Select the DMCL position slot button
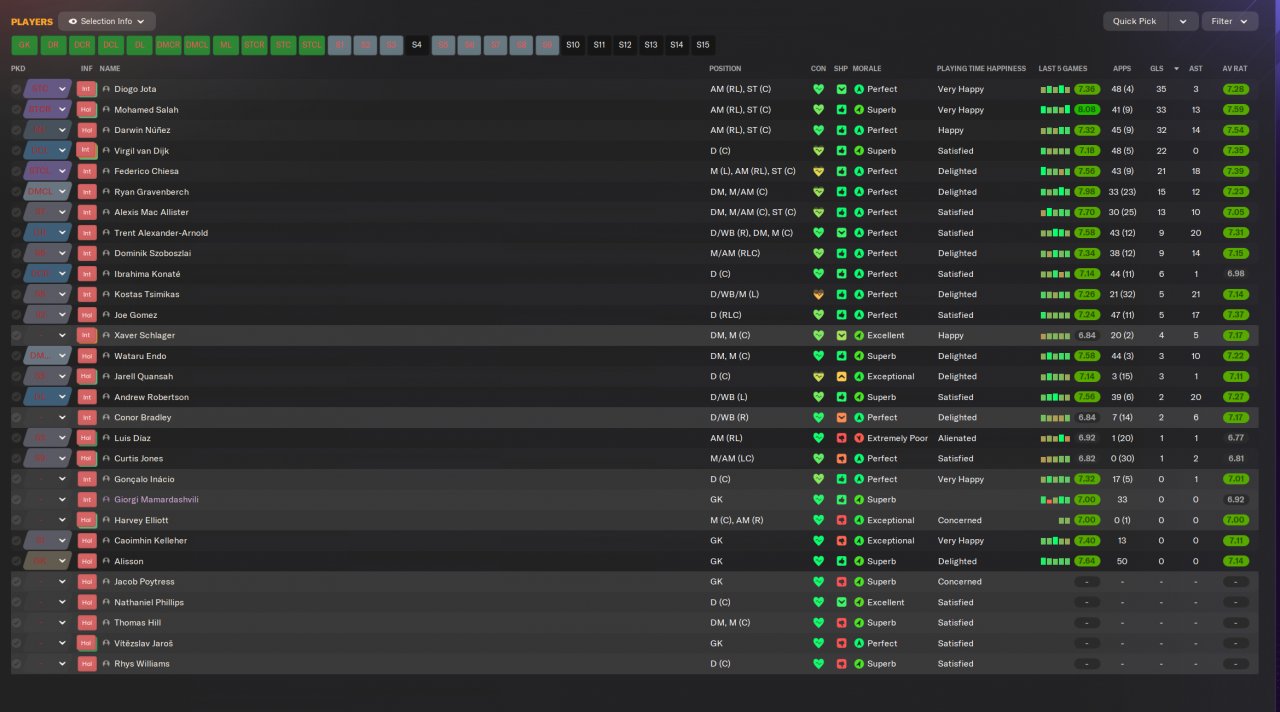The height and width of the screenshot is (712, 1280). click(197, 45)
